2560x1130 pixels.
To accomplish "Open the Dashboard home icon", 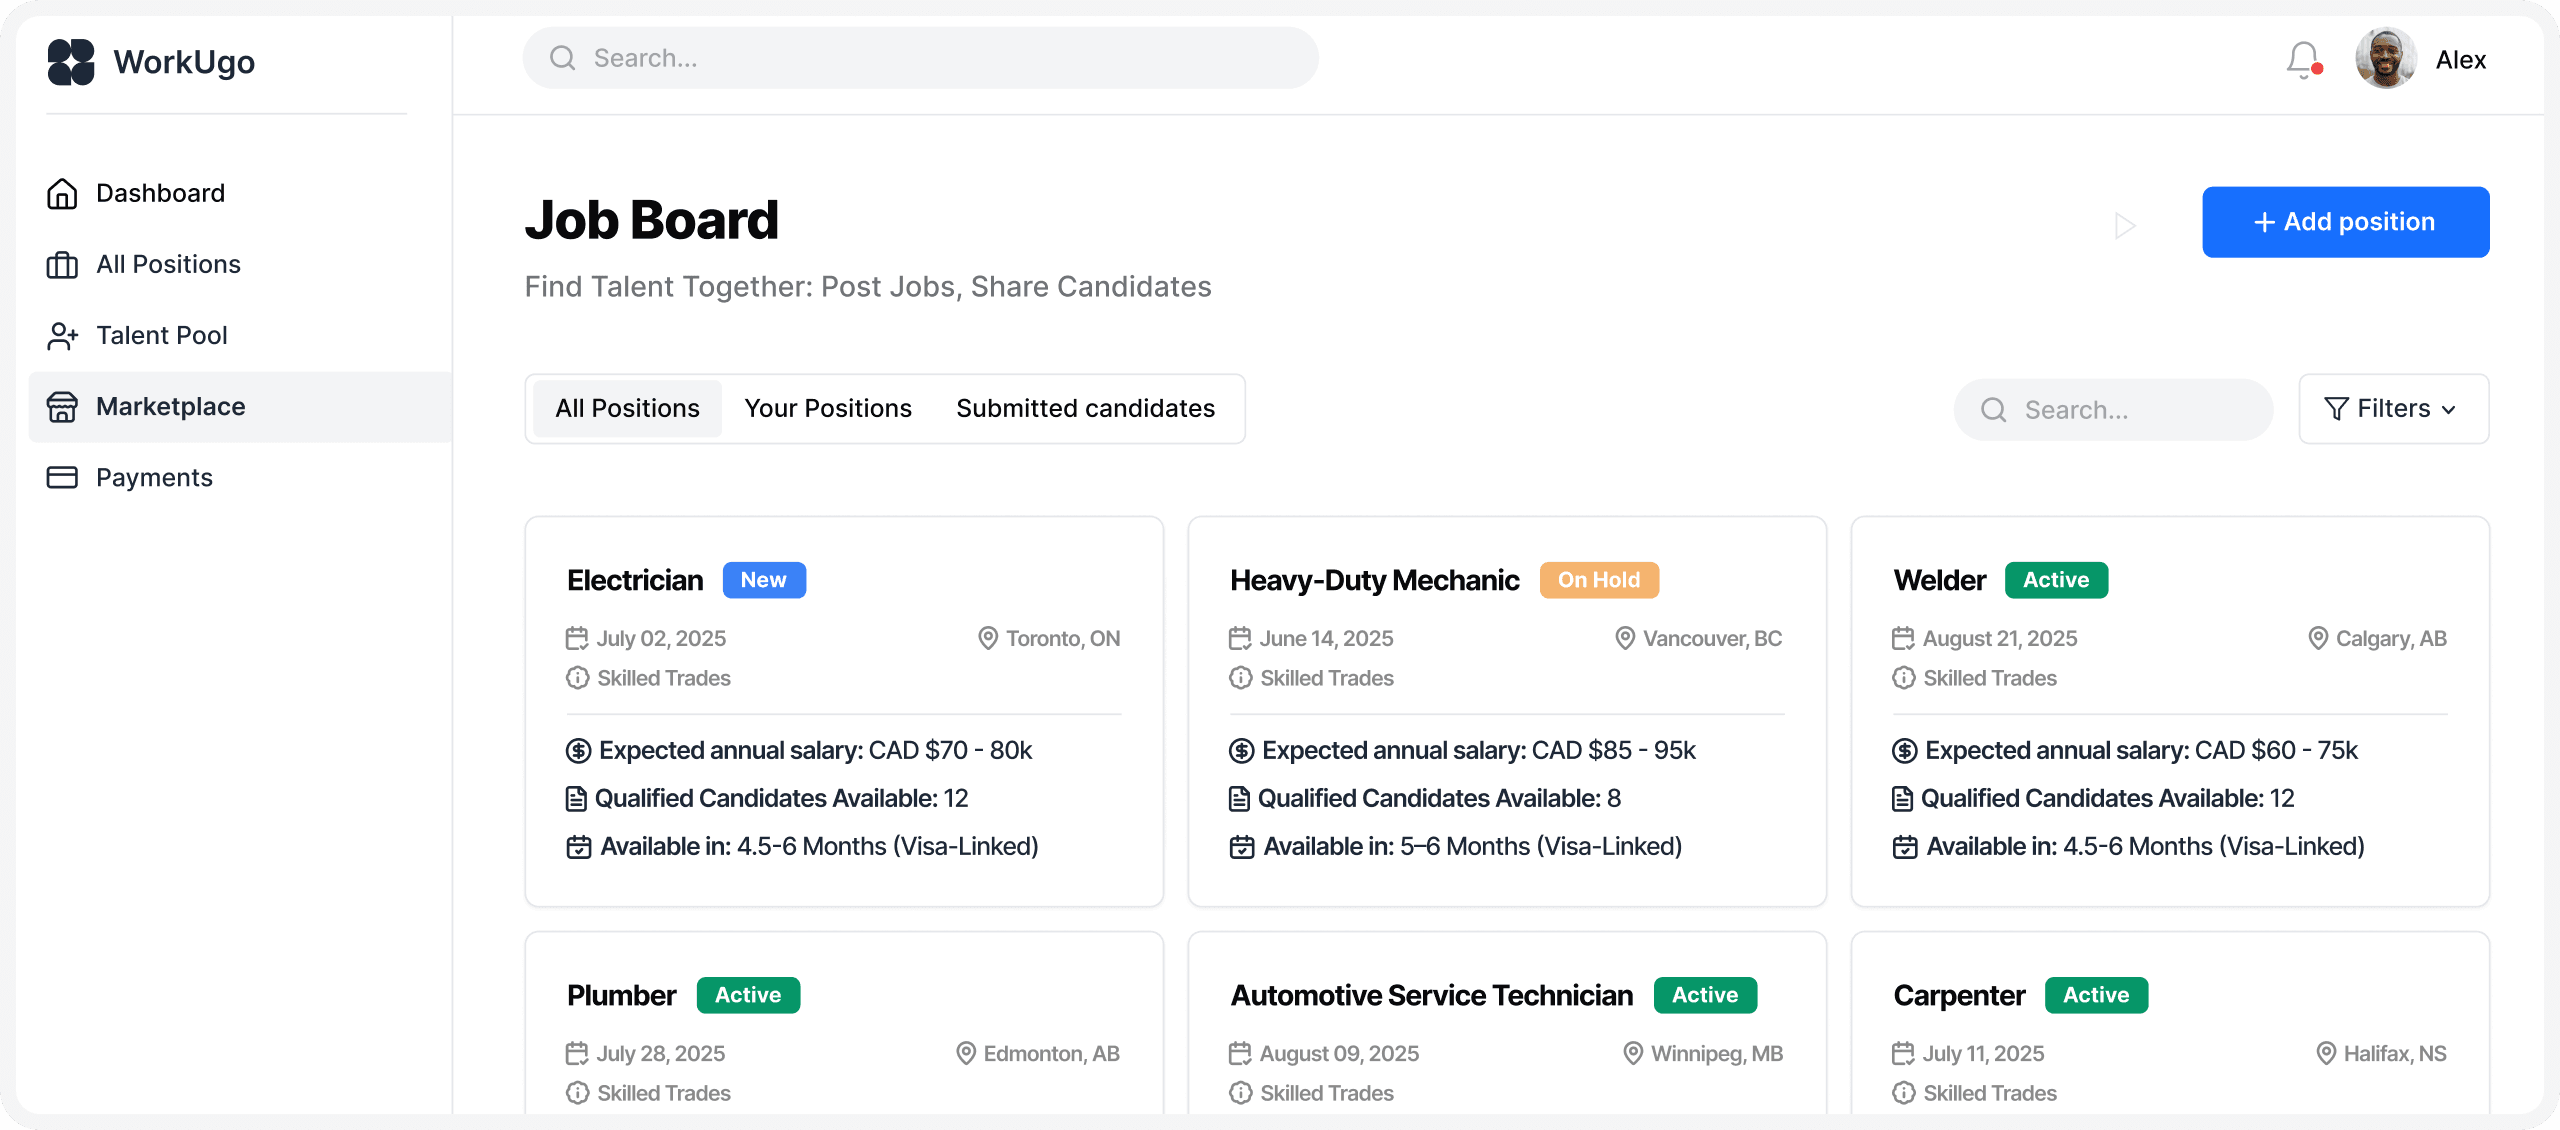I will coord(62,193).
